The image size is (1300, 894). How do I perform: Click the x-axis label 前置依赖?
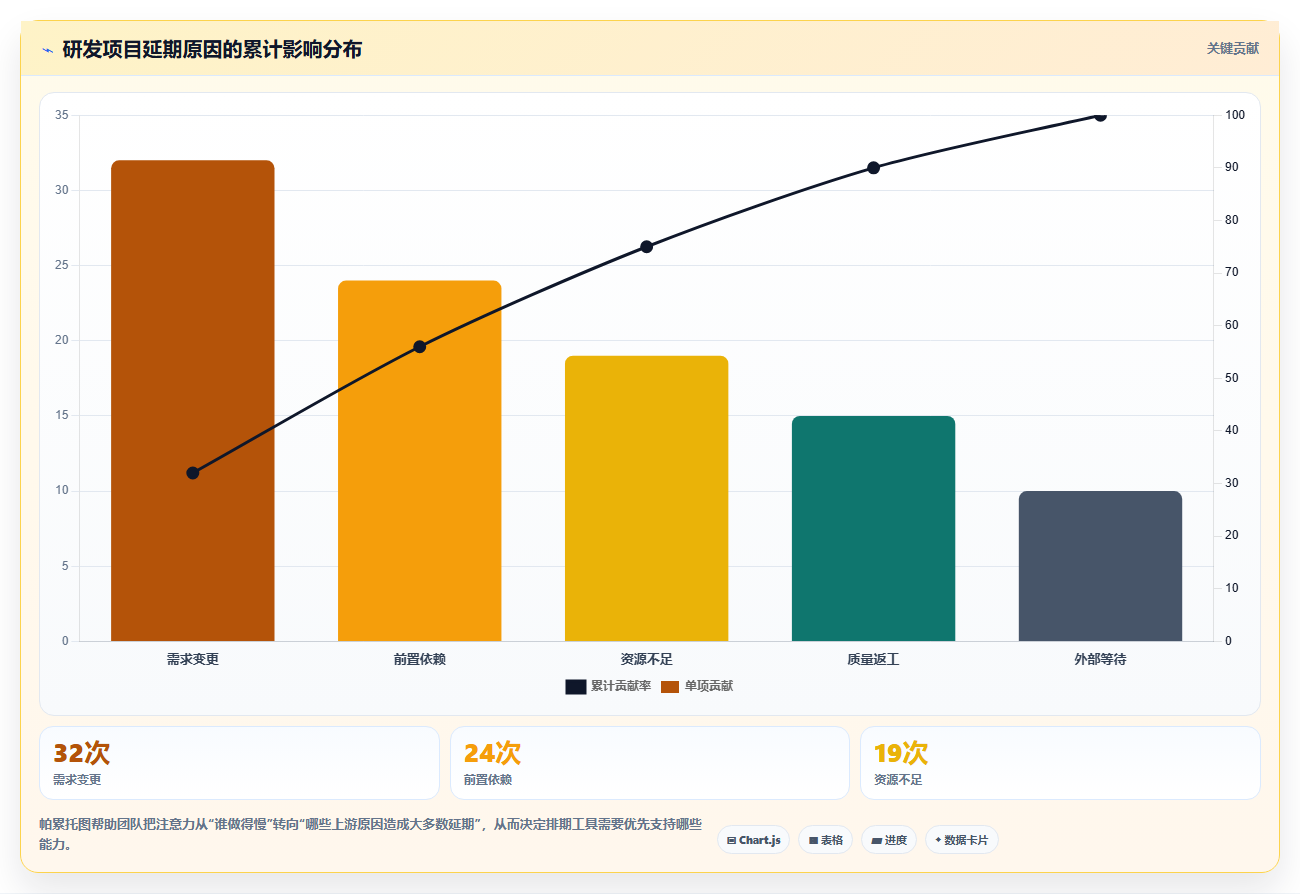(419, 660)
